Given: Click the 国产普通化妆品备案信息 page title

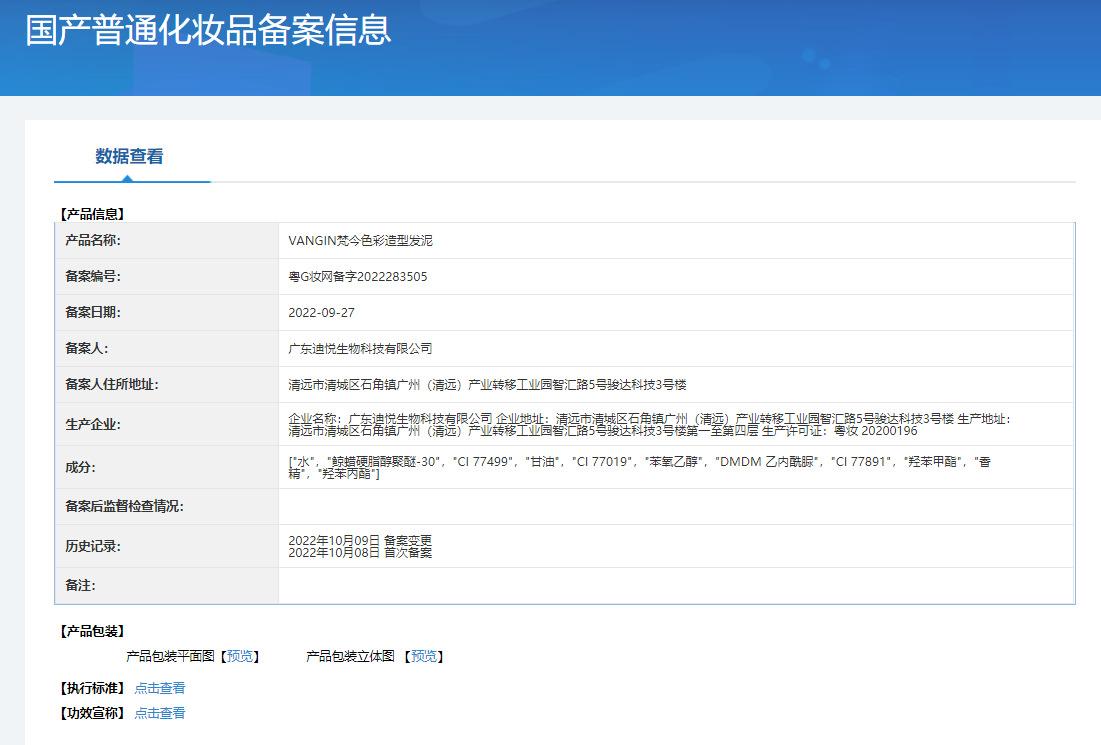Looking at the screenshot, I should (208, 29).
